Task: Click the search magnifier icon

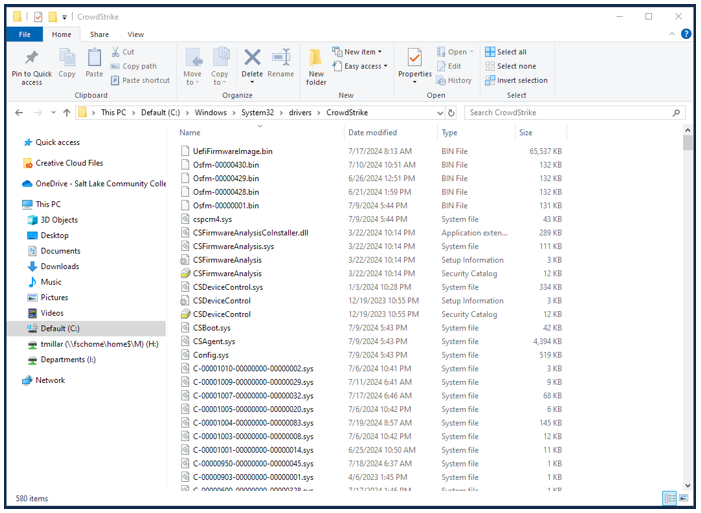Action: [676, 113]
